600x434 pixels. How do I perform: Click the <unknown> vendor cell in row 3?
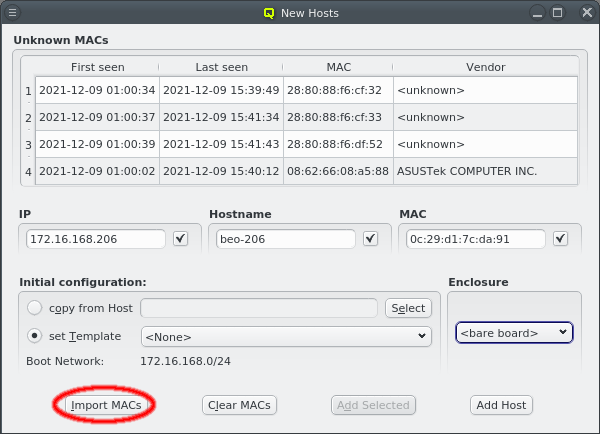tap(485, 144)
